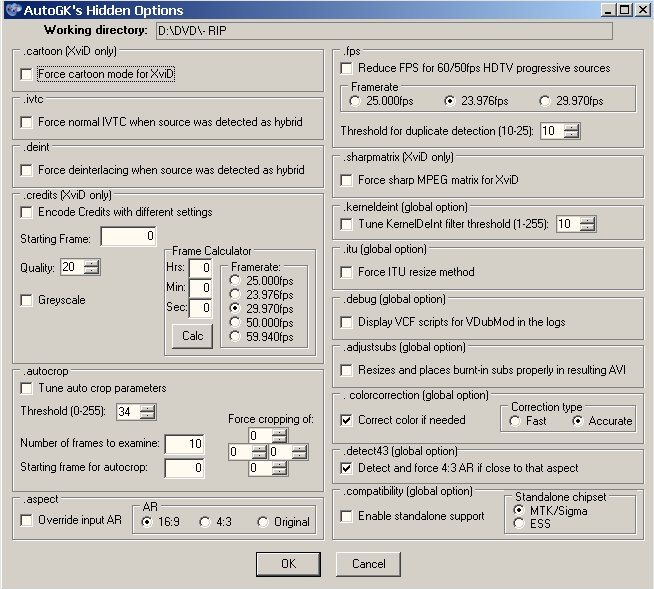Click the Working directory field
This screenshot has width=654, height=589.
coord(384,31)
